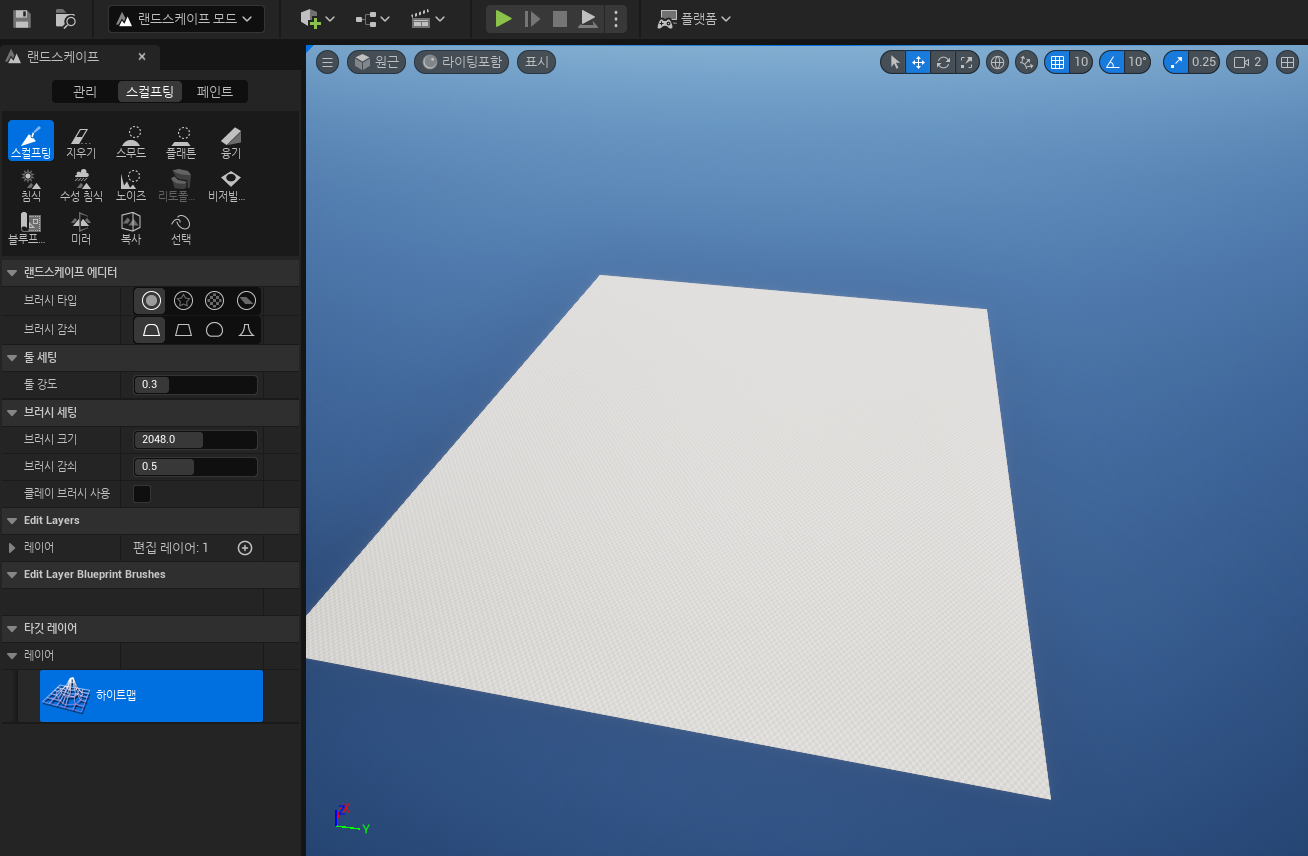Click the stop playback button
The height and width of the screenshot is (856, 1308).
tap(560, 18)
